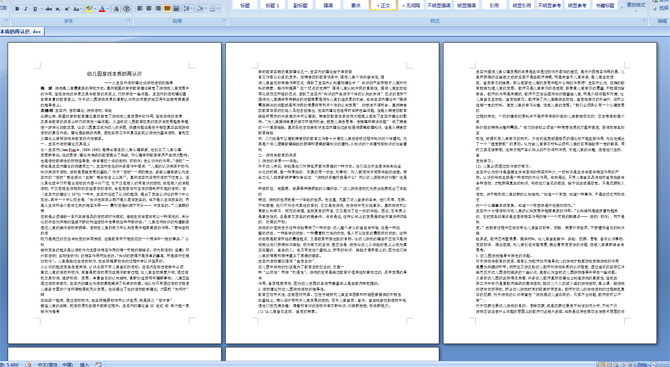Switch to the open document tab

pyautogui.click(x=21, y=31)
